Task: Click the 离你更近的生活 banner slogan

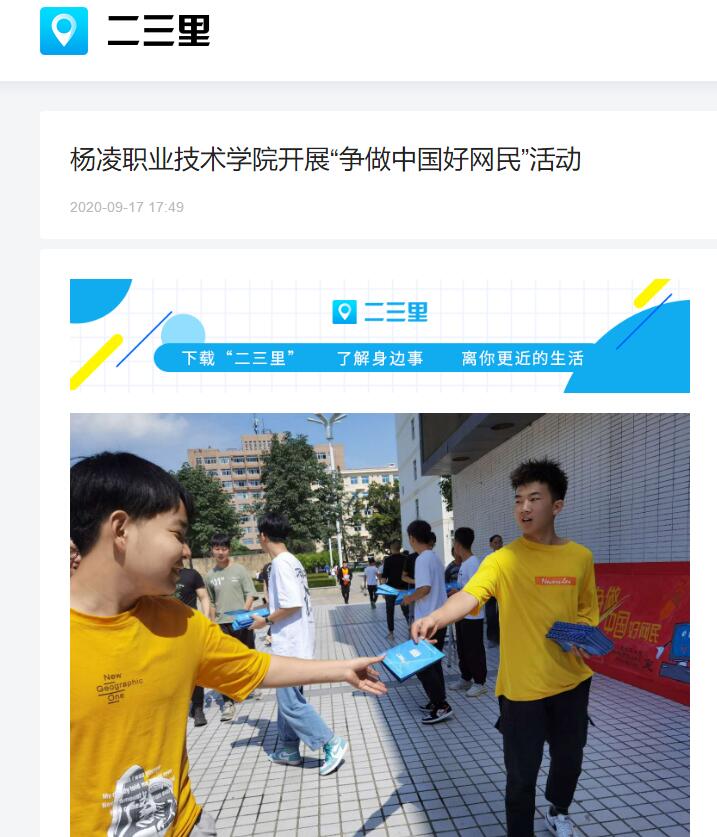Action: tap(522, 358)
